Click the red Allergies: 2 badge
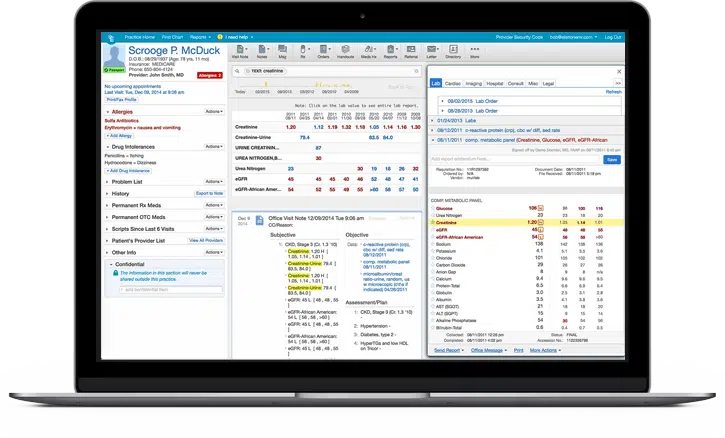Screen dimensions: 725x438 point(210,75)
